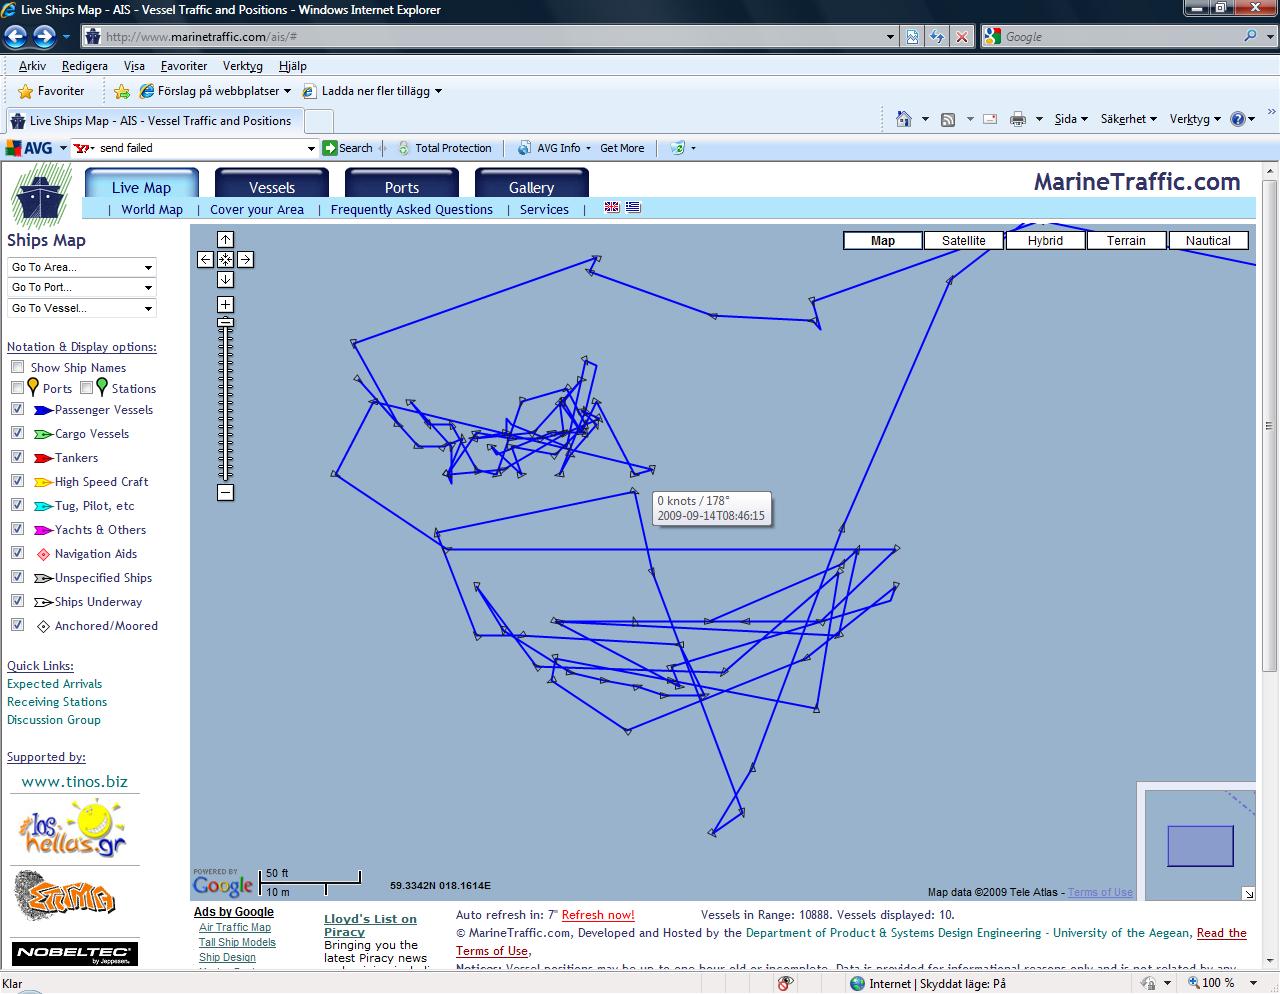Open the Frequently Asked Questions link
1280x994 pixels.
point(412,209)
